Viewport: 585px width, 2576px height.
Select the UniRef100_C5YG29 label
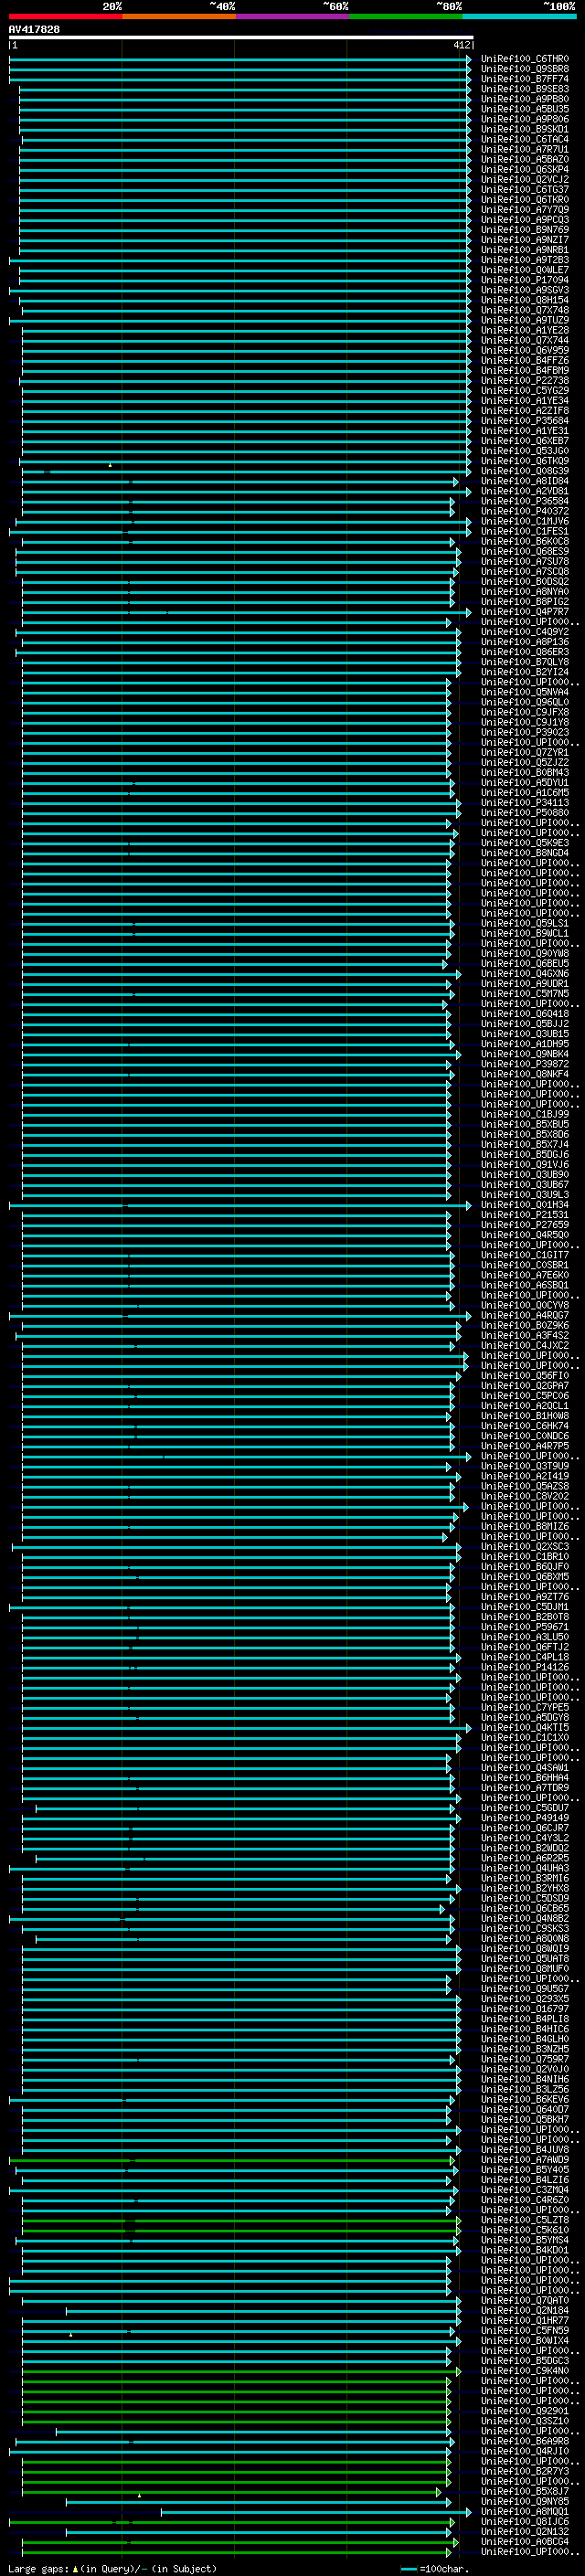[525, 390]
